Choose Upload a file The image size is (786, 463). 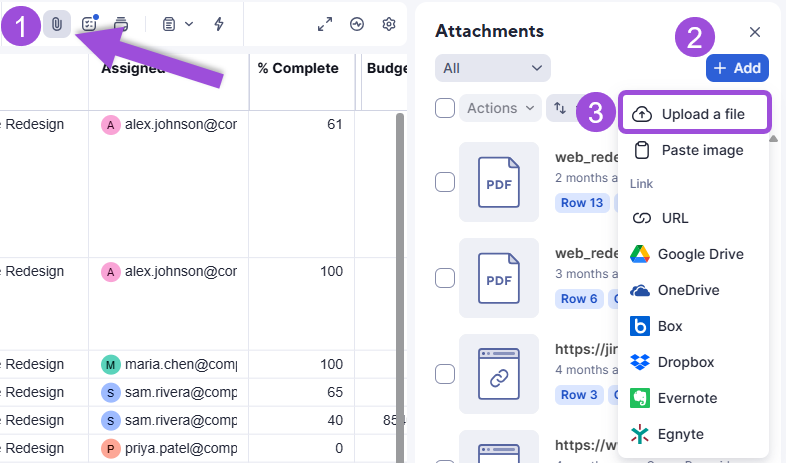694,114
